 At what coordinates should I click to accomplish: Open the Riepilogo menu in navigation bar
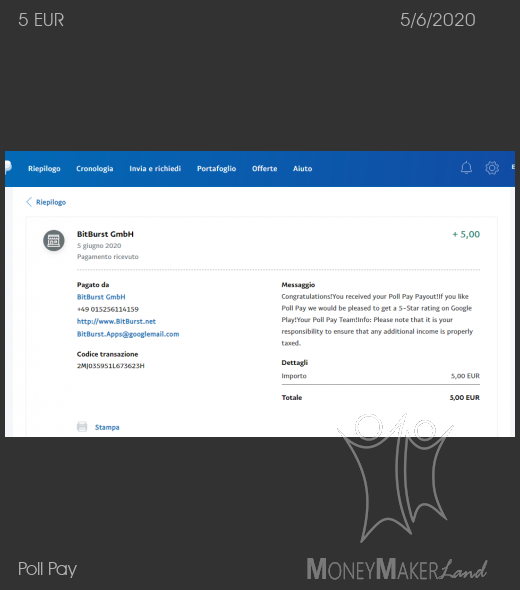tap(44, 169)
